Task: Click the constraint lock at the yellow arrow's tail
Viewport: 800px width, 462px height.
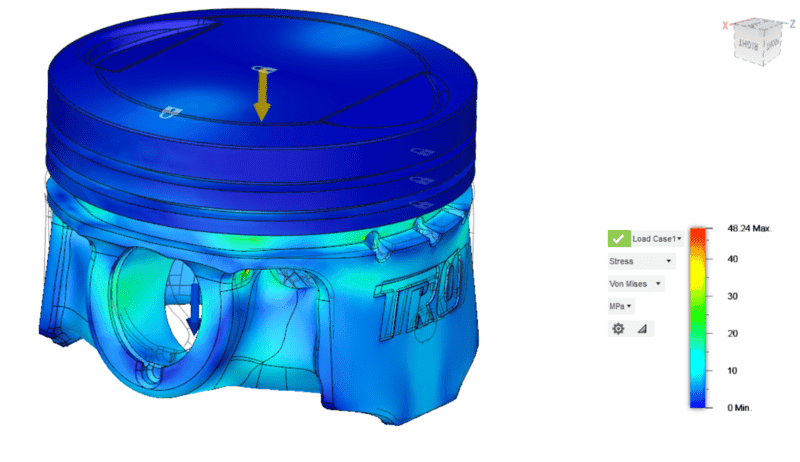Action: point(264,69)
